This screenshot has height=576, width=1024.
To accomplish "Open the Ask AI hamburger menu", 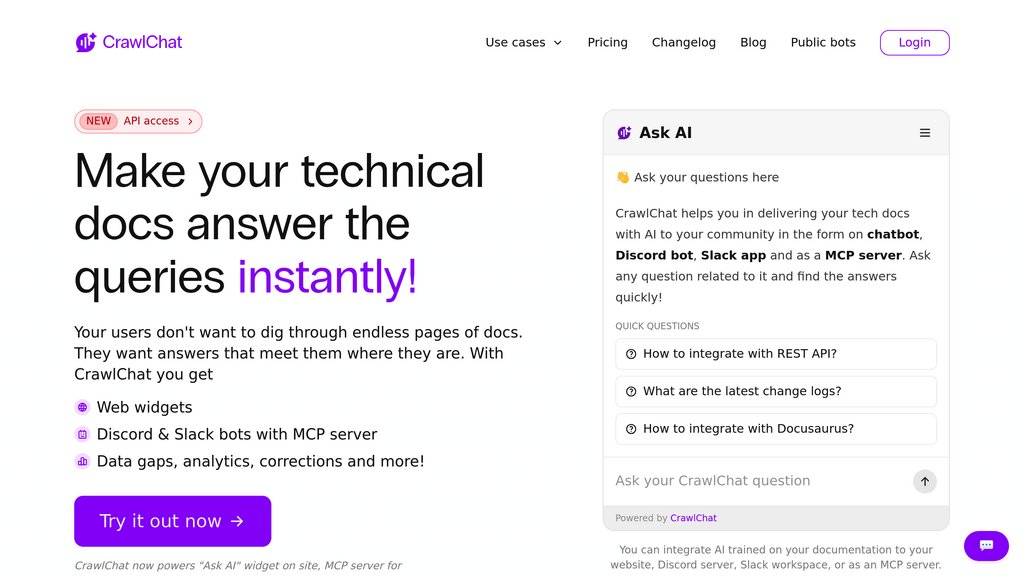I will coord(924,133).
